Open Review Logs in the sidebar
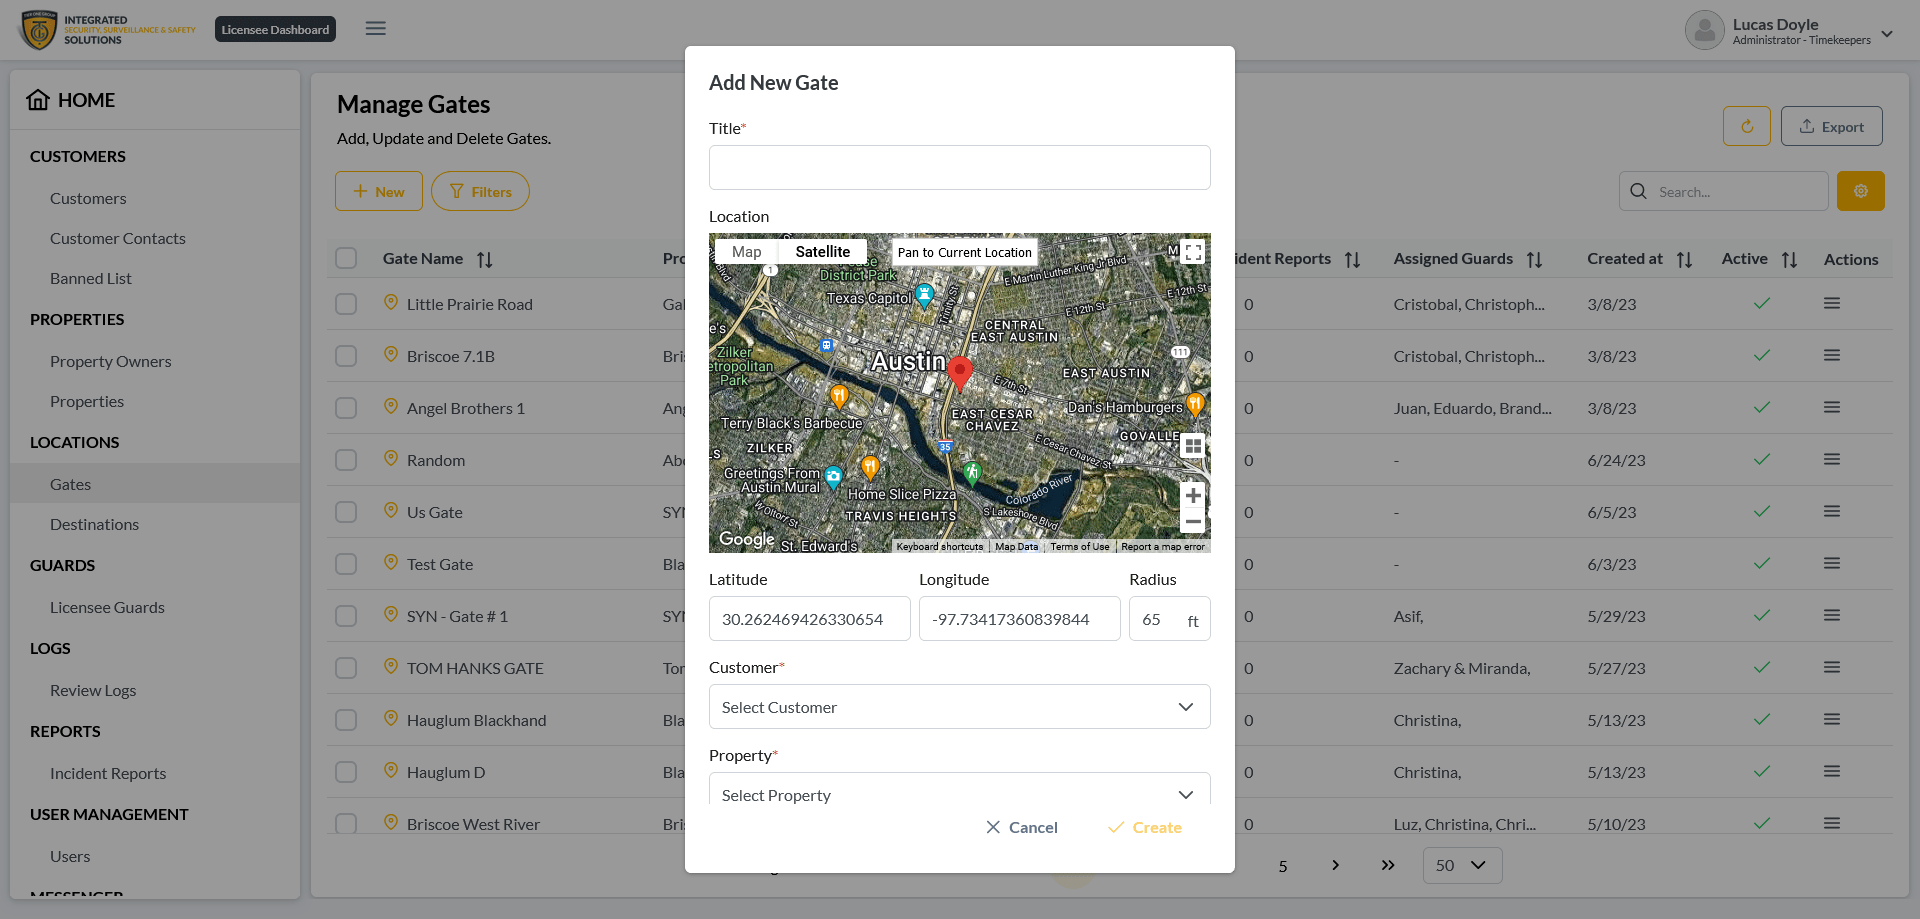 click(93, 690)
